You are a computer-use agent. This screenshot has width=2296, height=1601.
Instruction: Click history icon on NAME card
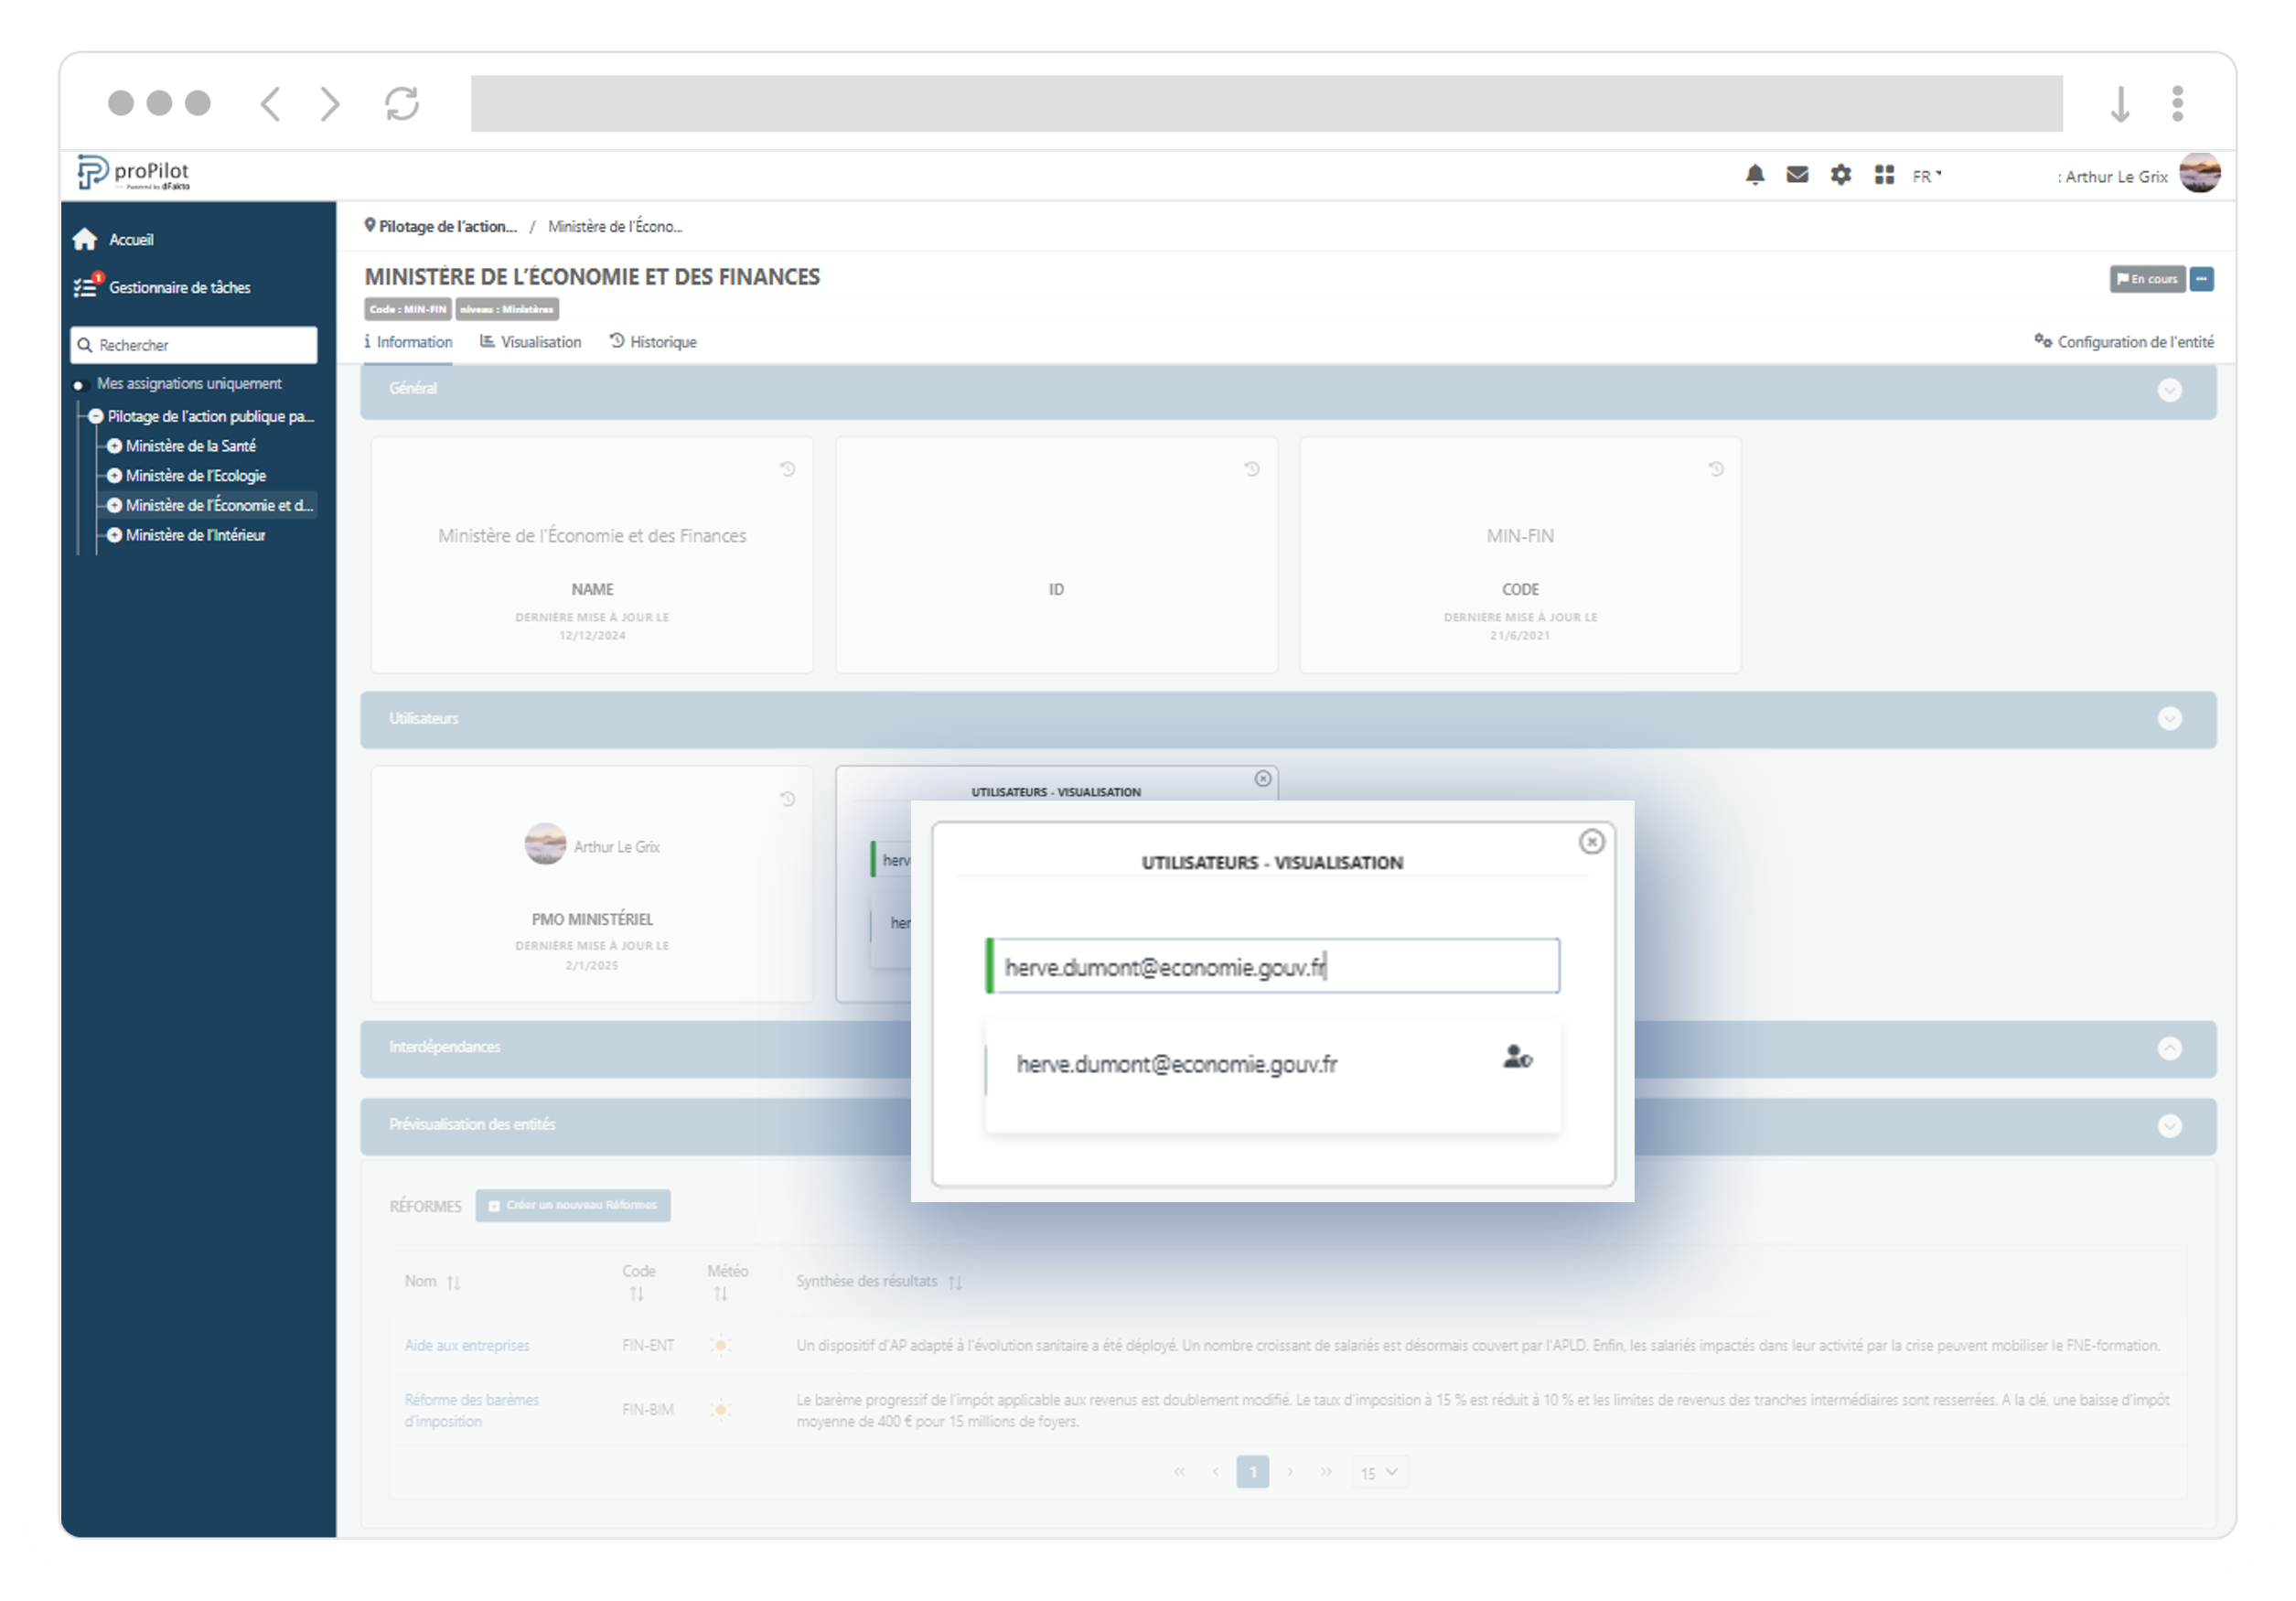788,469
